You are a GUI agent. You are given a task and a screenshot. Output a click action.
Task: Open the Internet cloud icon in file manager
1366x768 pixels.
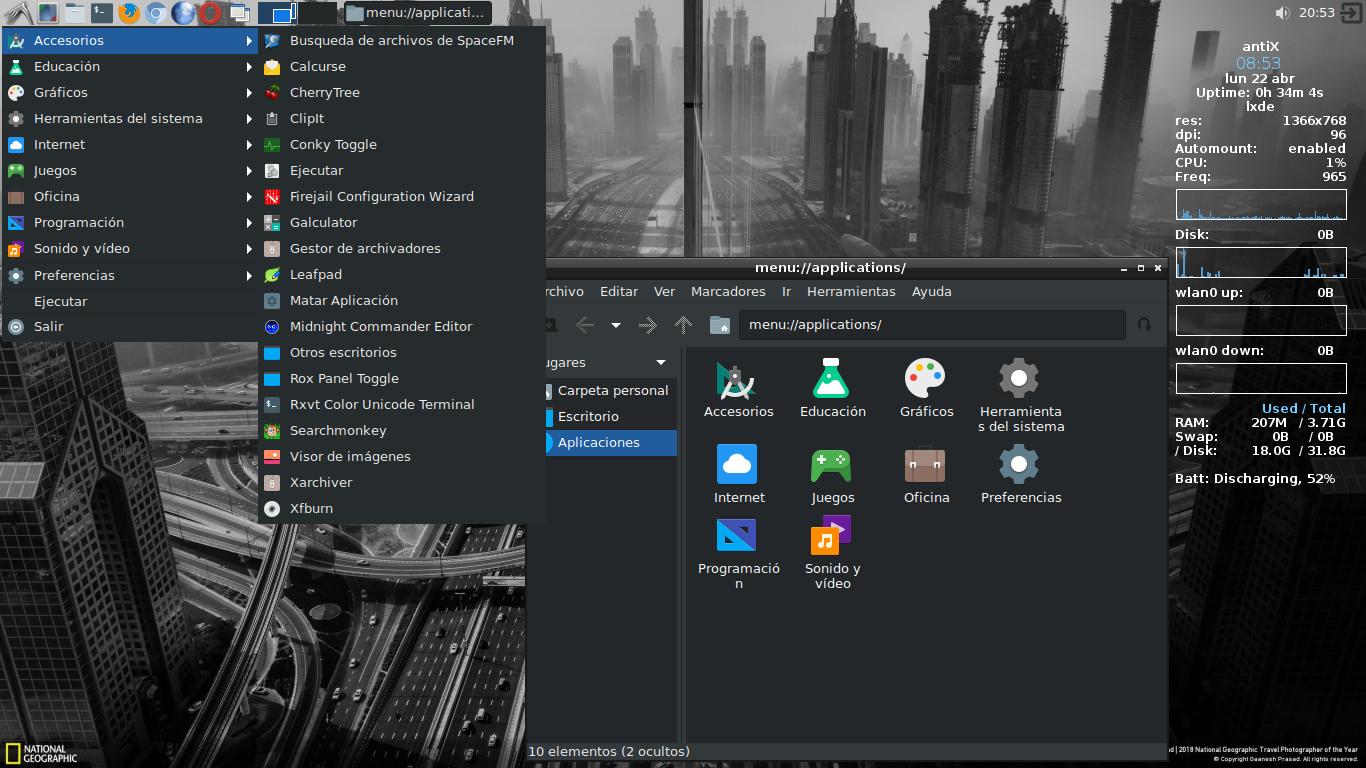point(737,465)
